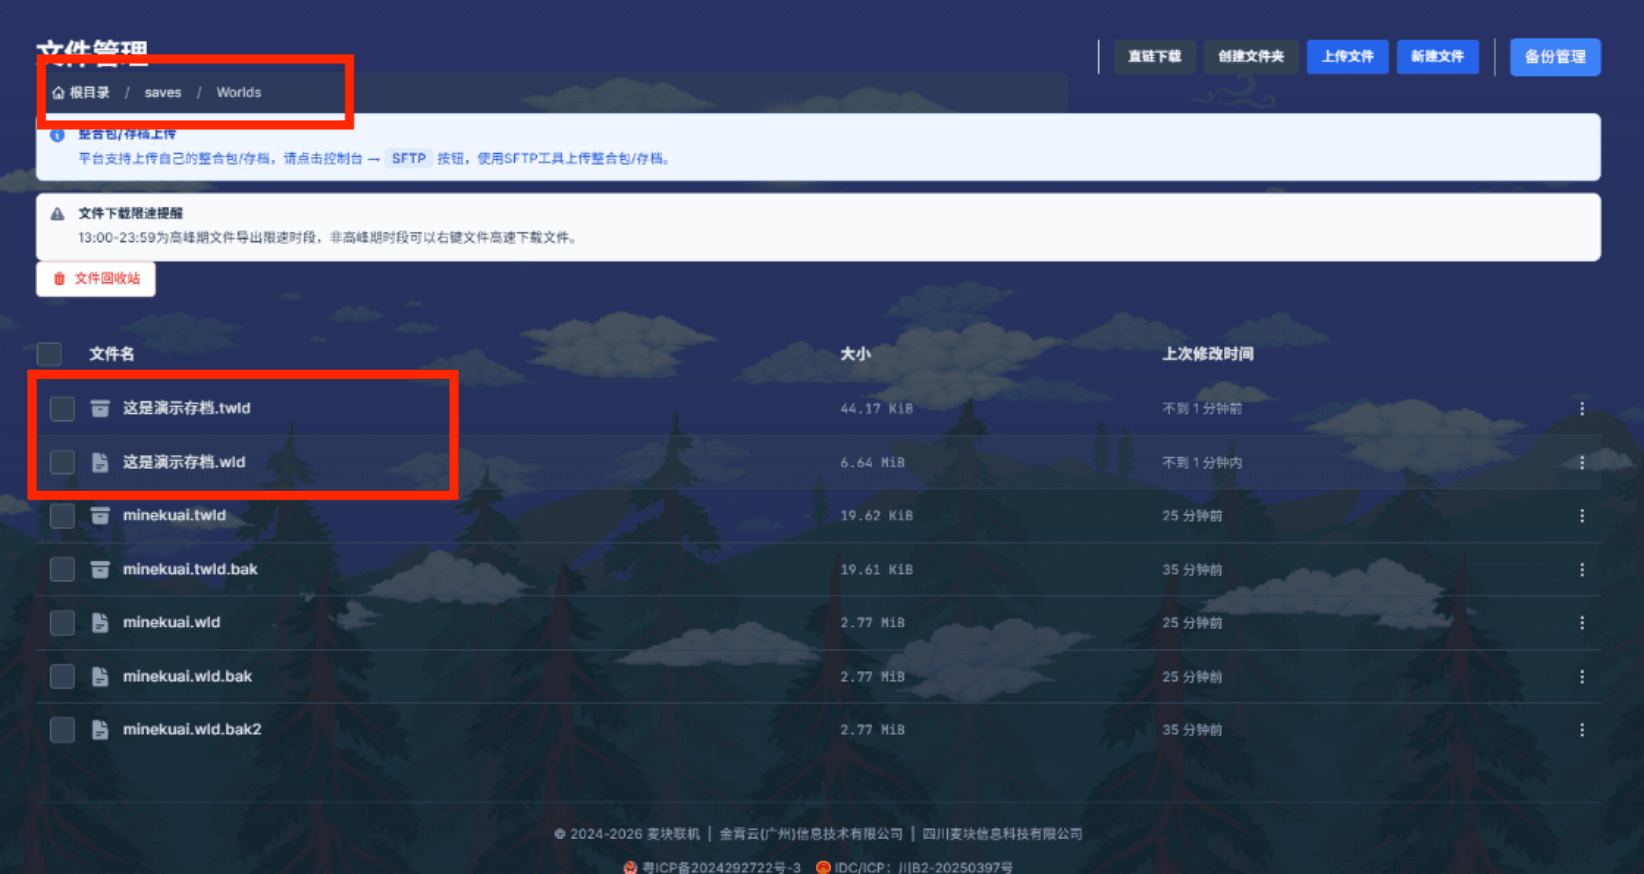The width and height of the screenshot is (1644, 874).
Task: Select the checkbox for minekuai.wld.bak
Action: coord(62,676)
